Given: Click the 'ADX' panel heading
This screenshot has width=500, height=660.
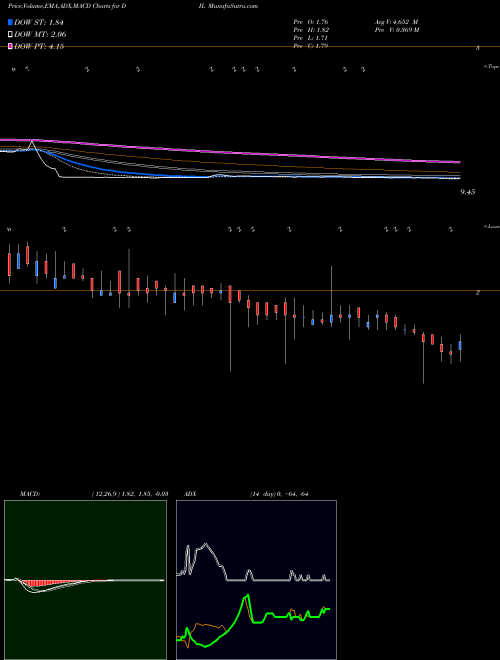Looking at the screenshot, I should point(190,494).
